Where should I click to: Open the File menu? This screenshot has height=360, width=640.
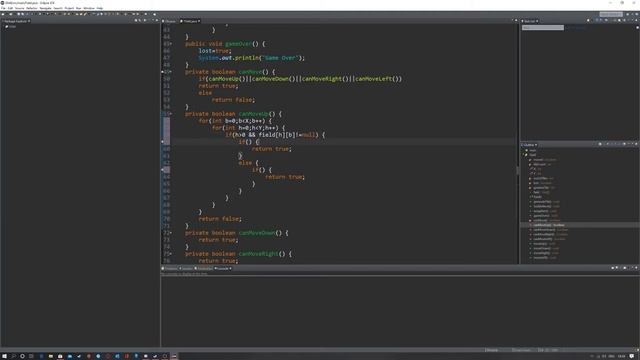point(3,8)
